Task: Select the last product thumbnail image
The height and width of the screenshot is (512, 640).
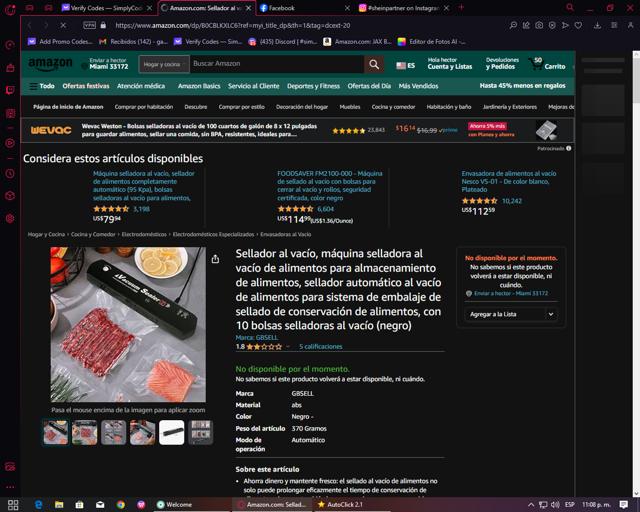Action: [x=200, y=432]
